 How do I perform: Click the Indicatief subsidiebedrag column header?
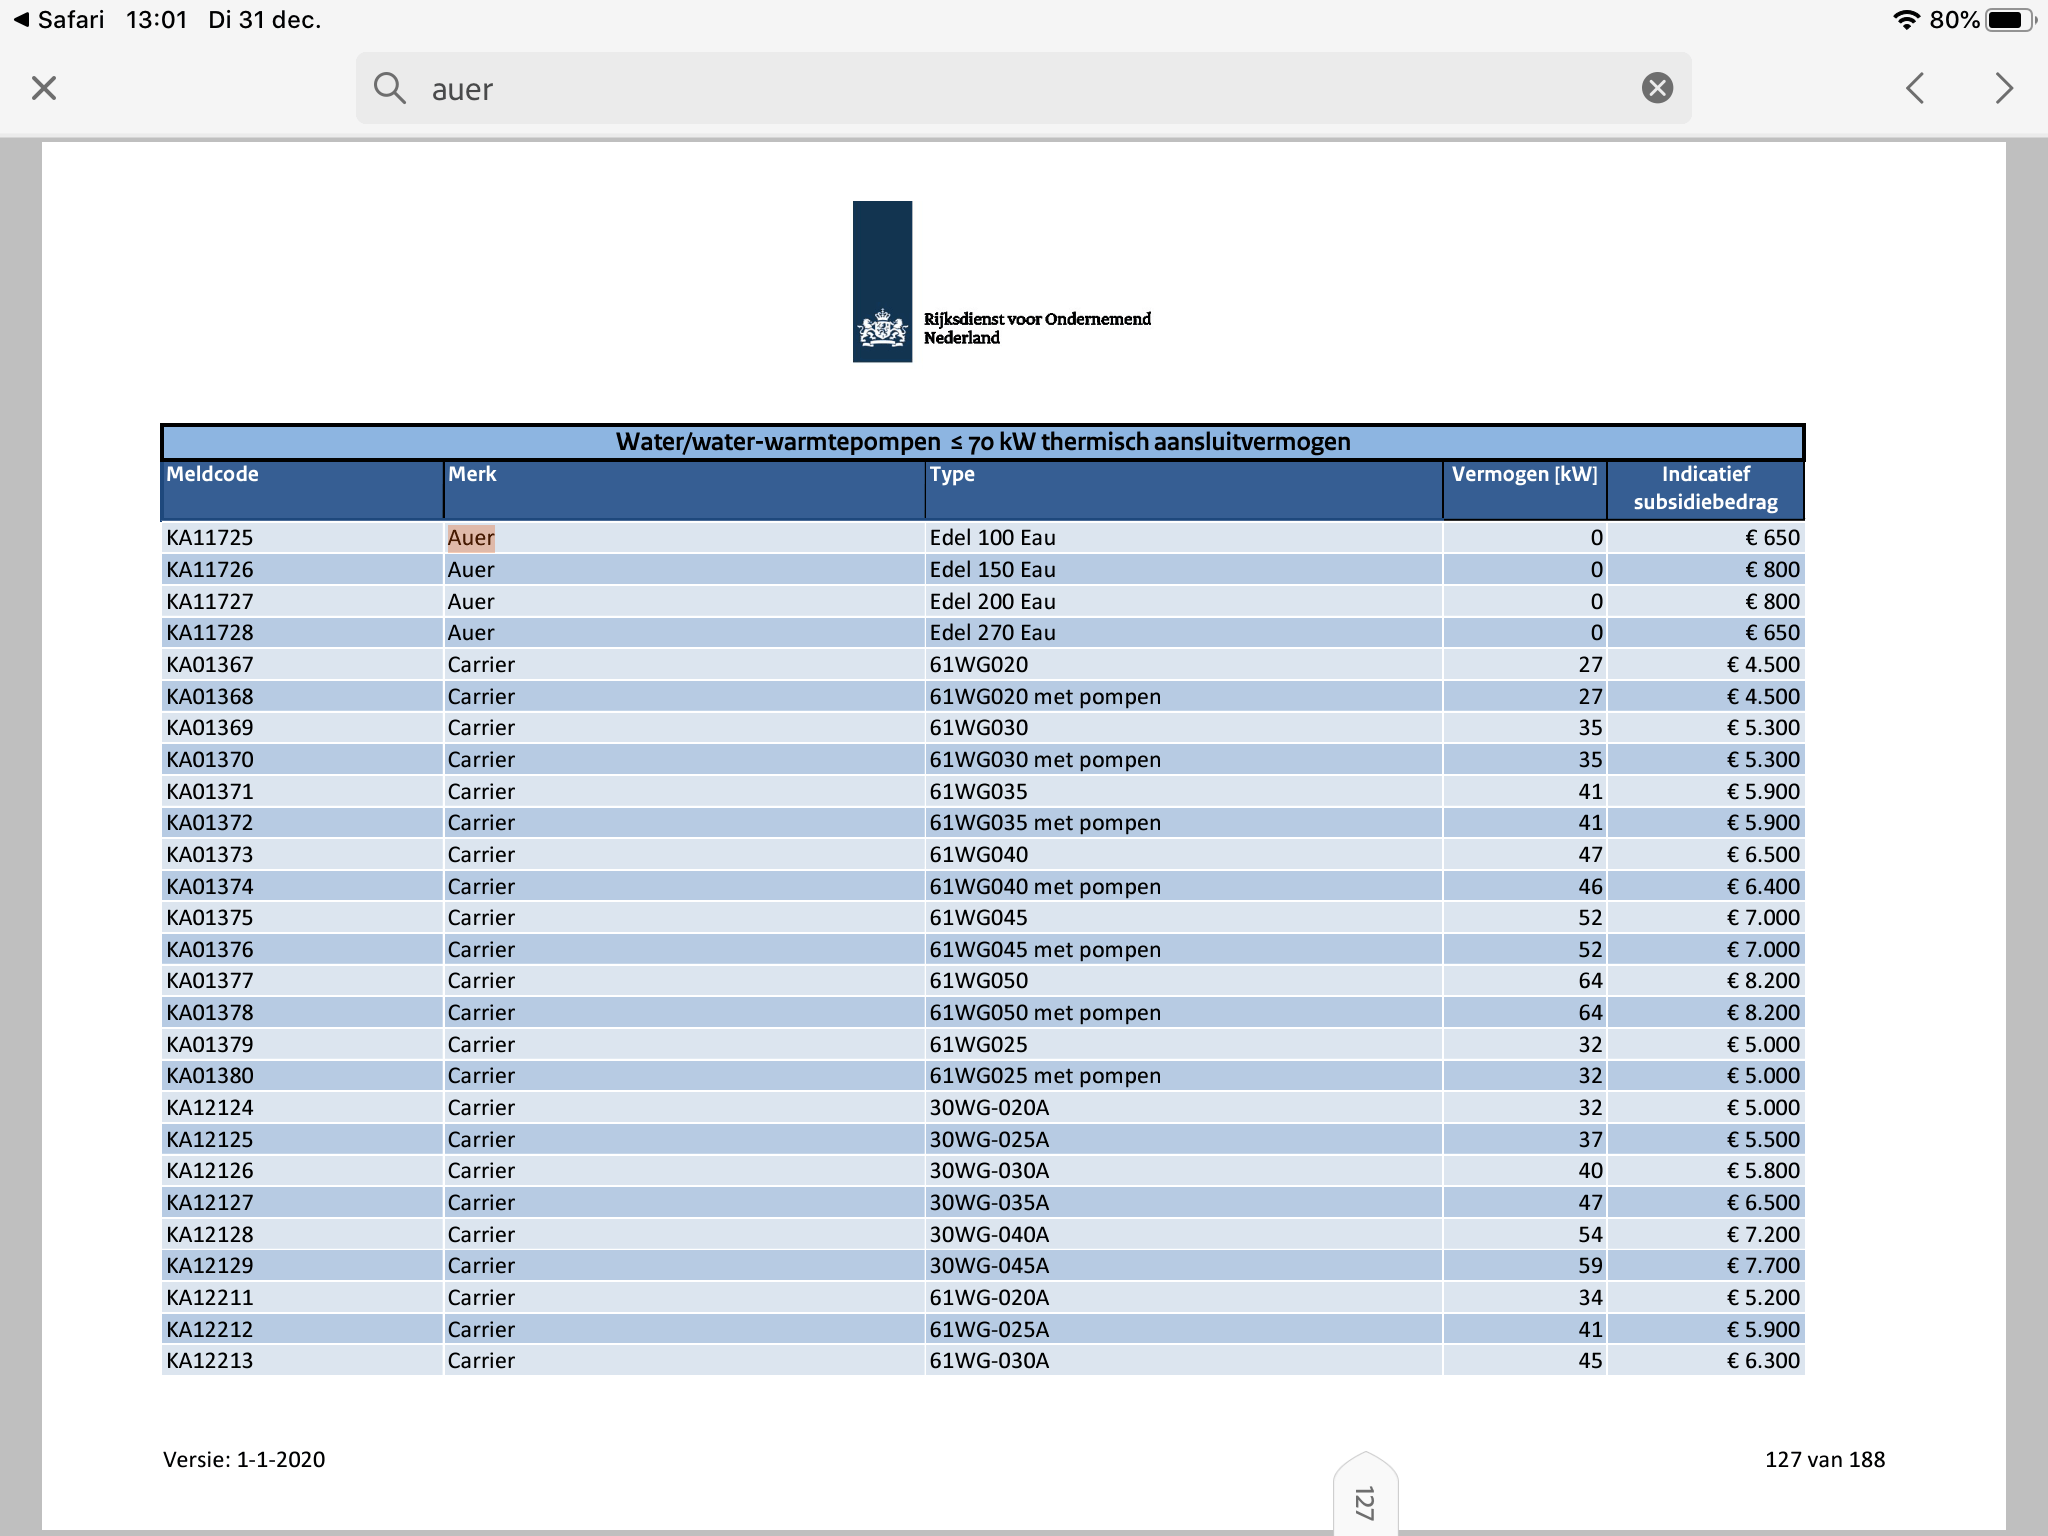pos(1705,488)
